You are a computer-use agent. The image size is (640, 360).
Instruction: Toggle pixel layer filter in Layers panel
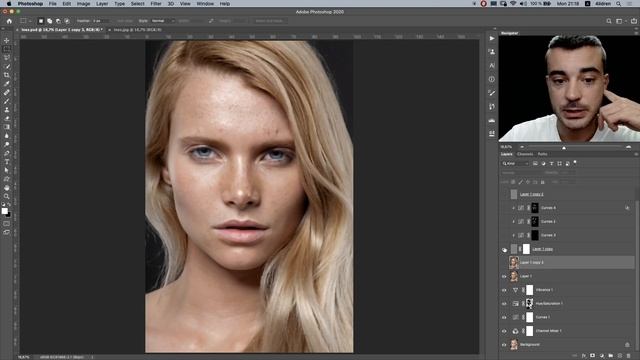coord(535,163)
